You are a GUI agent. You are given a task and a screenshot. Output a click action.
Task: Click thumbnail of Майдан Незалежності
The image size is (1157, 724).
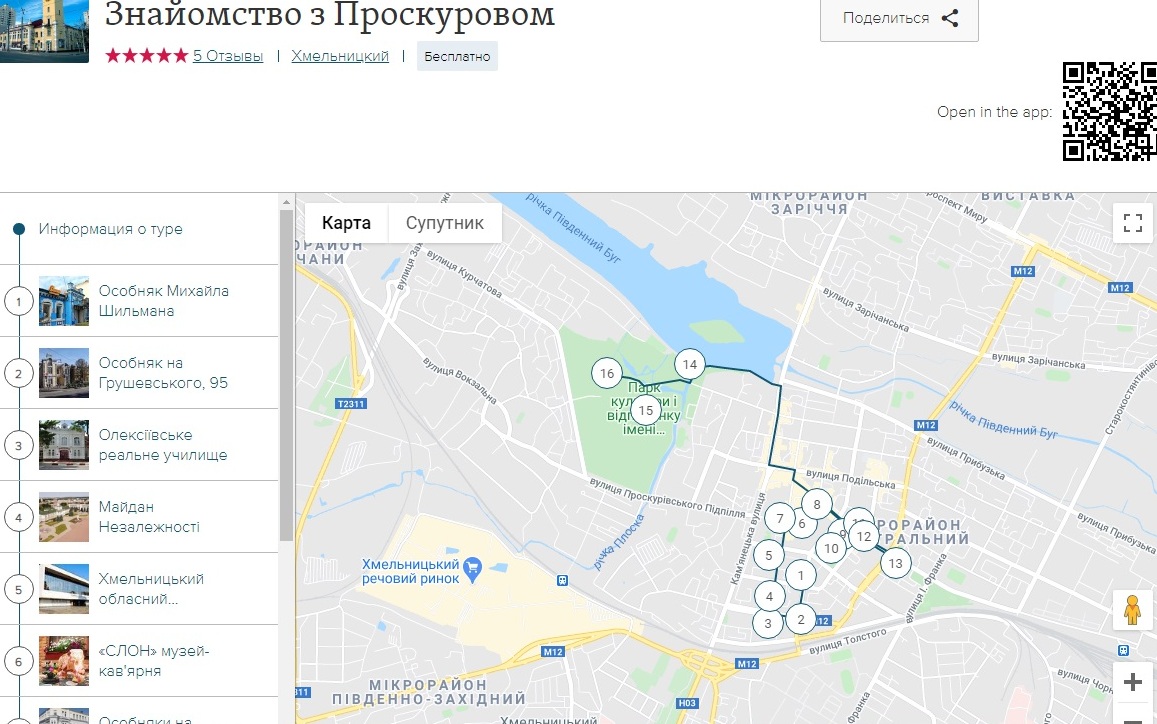pyautogui.click(x=63, y=517)
